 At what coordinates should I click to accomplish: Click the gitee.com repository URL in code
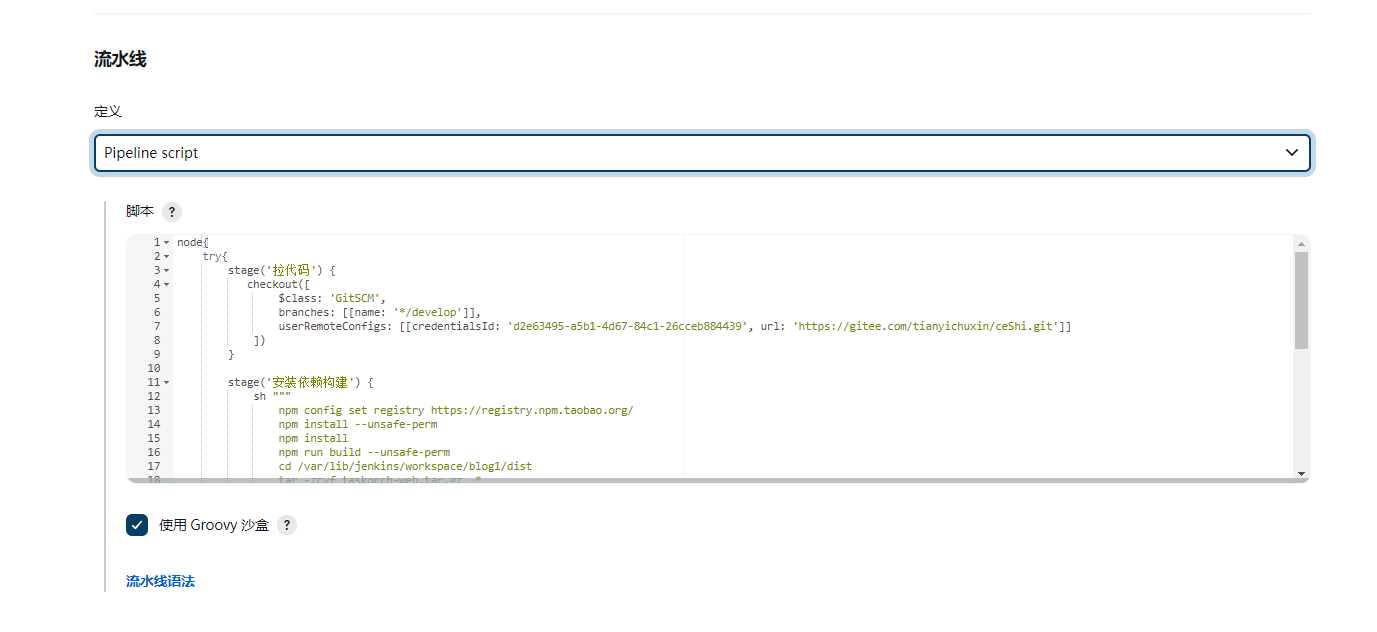pos(925,327)
